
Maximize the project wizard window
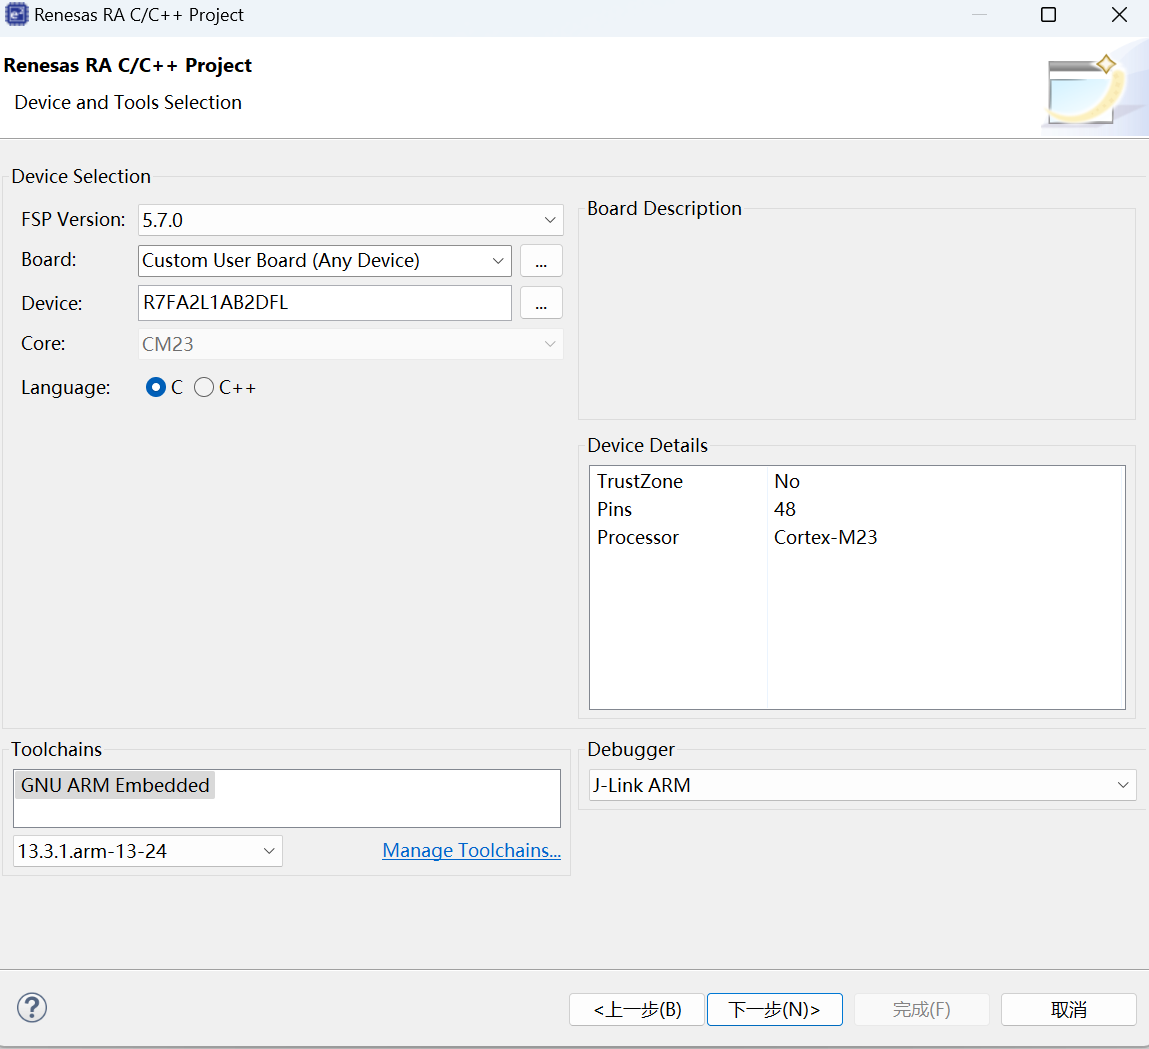[x=1049, y=15]
